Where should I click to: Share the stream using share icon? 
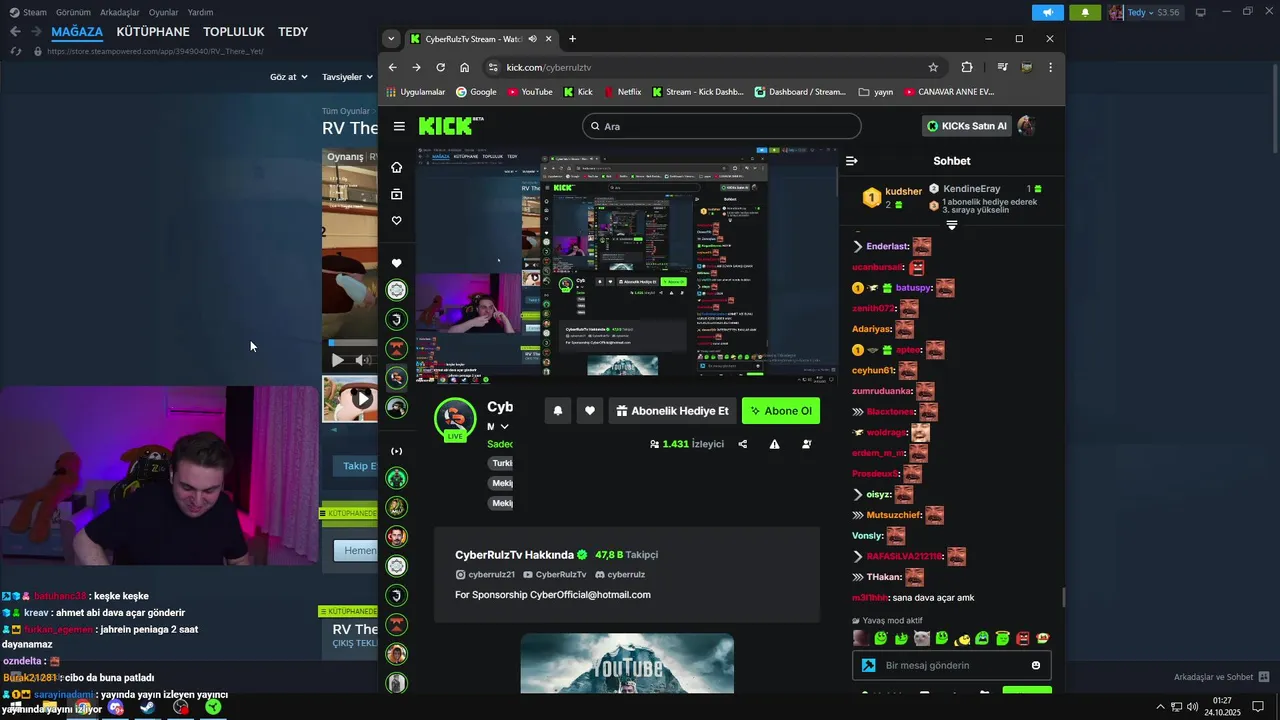743,444
